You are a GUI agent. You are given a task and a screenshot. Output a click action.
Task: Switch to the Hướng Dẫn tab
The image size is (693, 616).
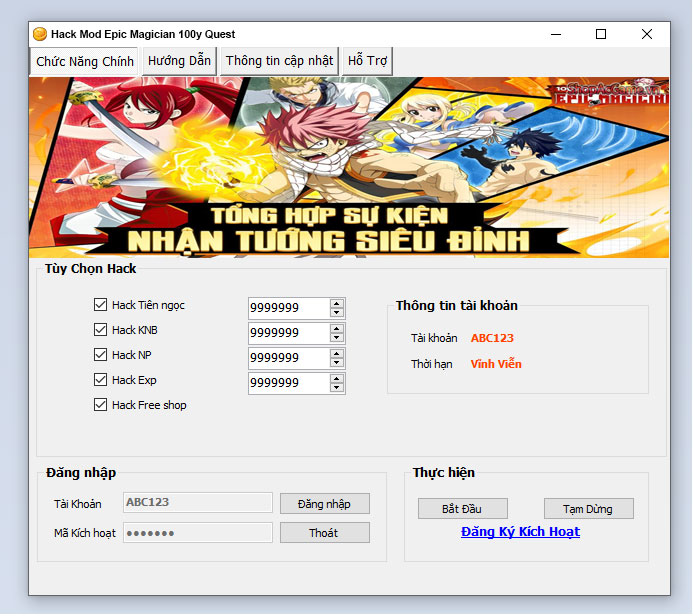tap(179, 61)
